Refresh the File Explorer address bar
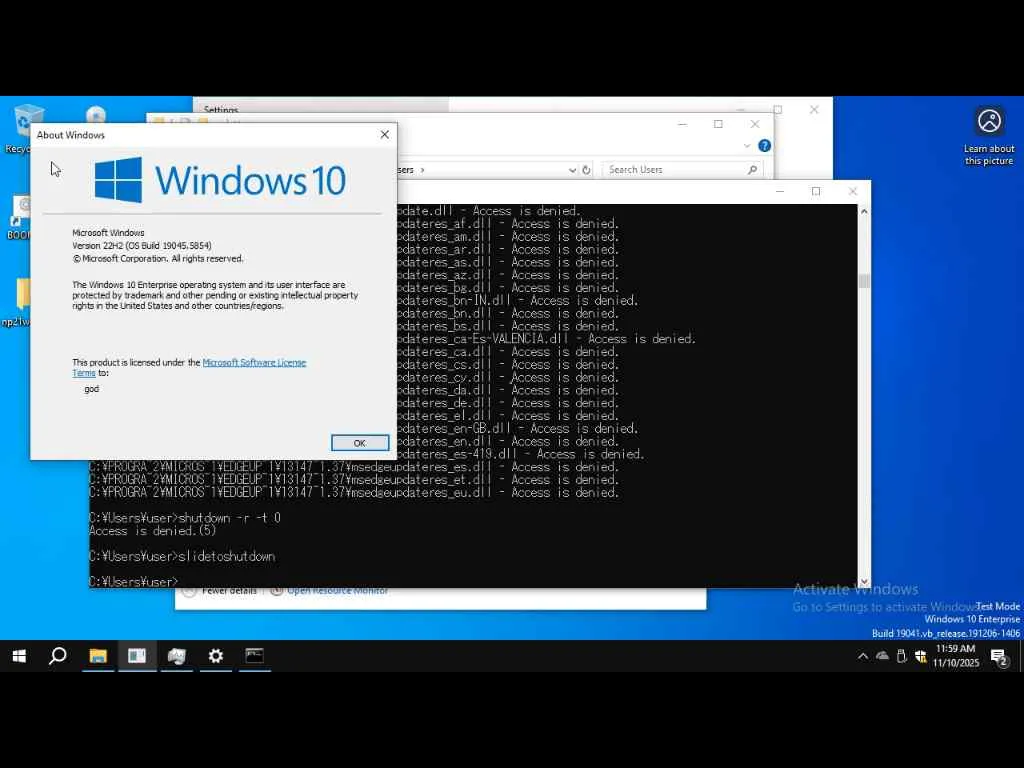This screenshot has width=1024, height=768. pos(586,170)
